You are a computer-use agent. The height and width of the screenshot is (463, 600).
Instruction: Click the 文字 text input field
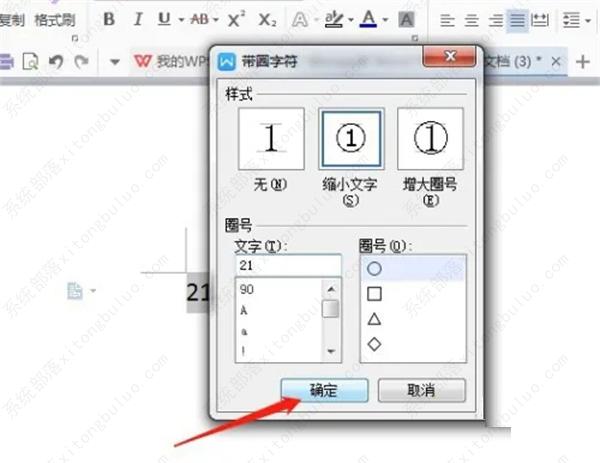coord(288,265)
